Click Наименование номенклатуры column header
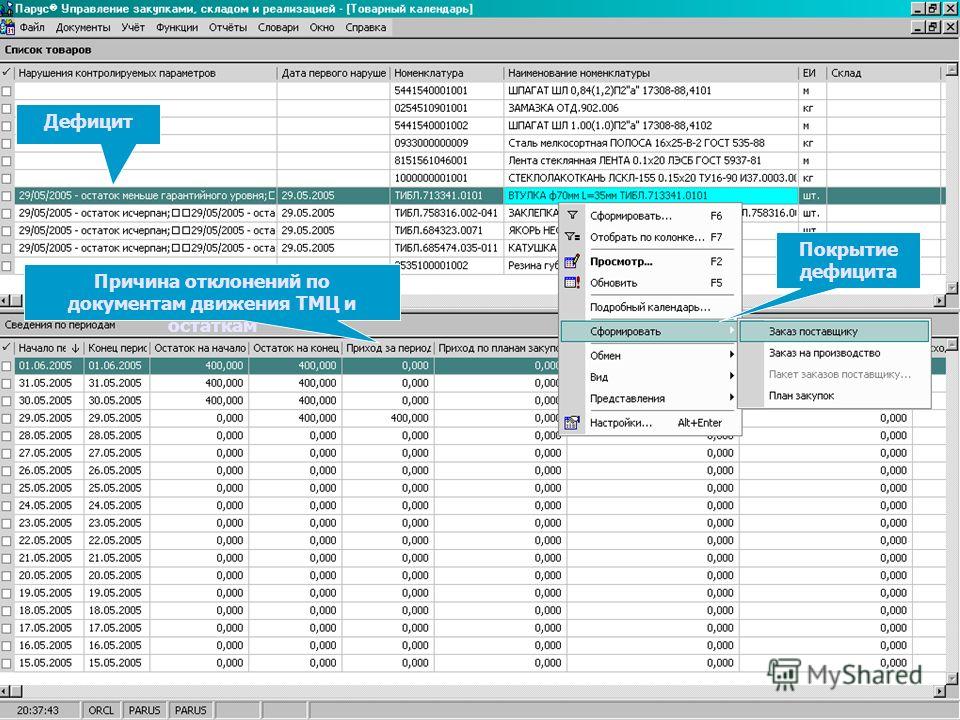 [x=651, y=73]
